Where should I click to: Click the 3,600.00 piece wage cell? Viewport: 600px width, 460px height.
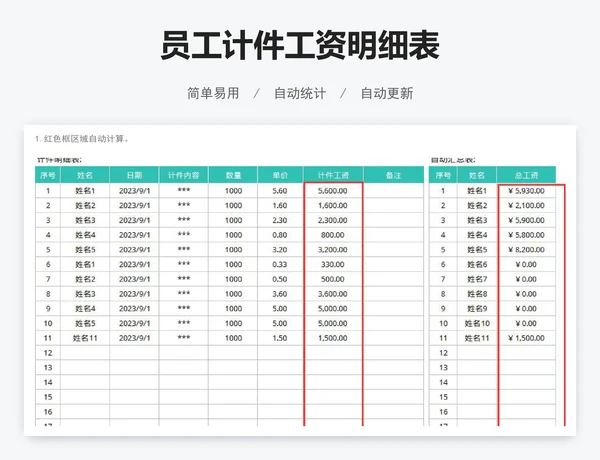[333, 294]
